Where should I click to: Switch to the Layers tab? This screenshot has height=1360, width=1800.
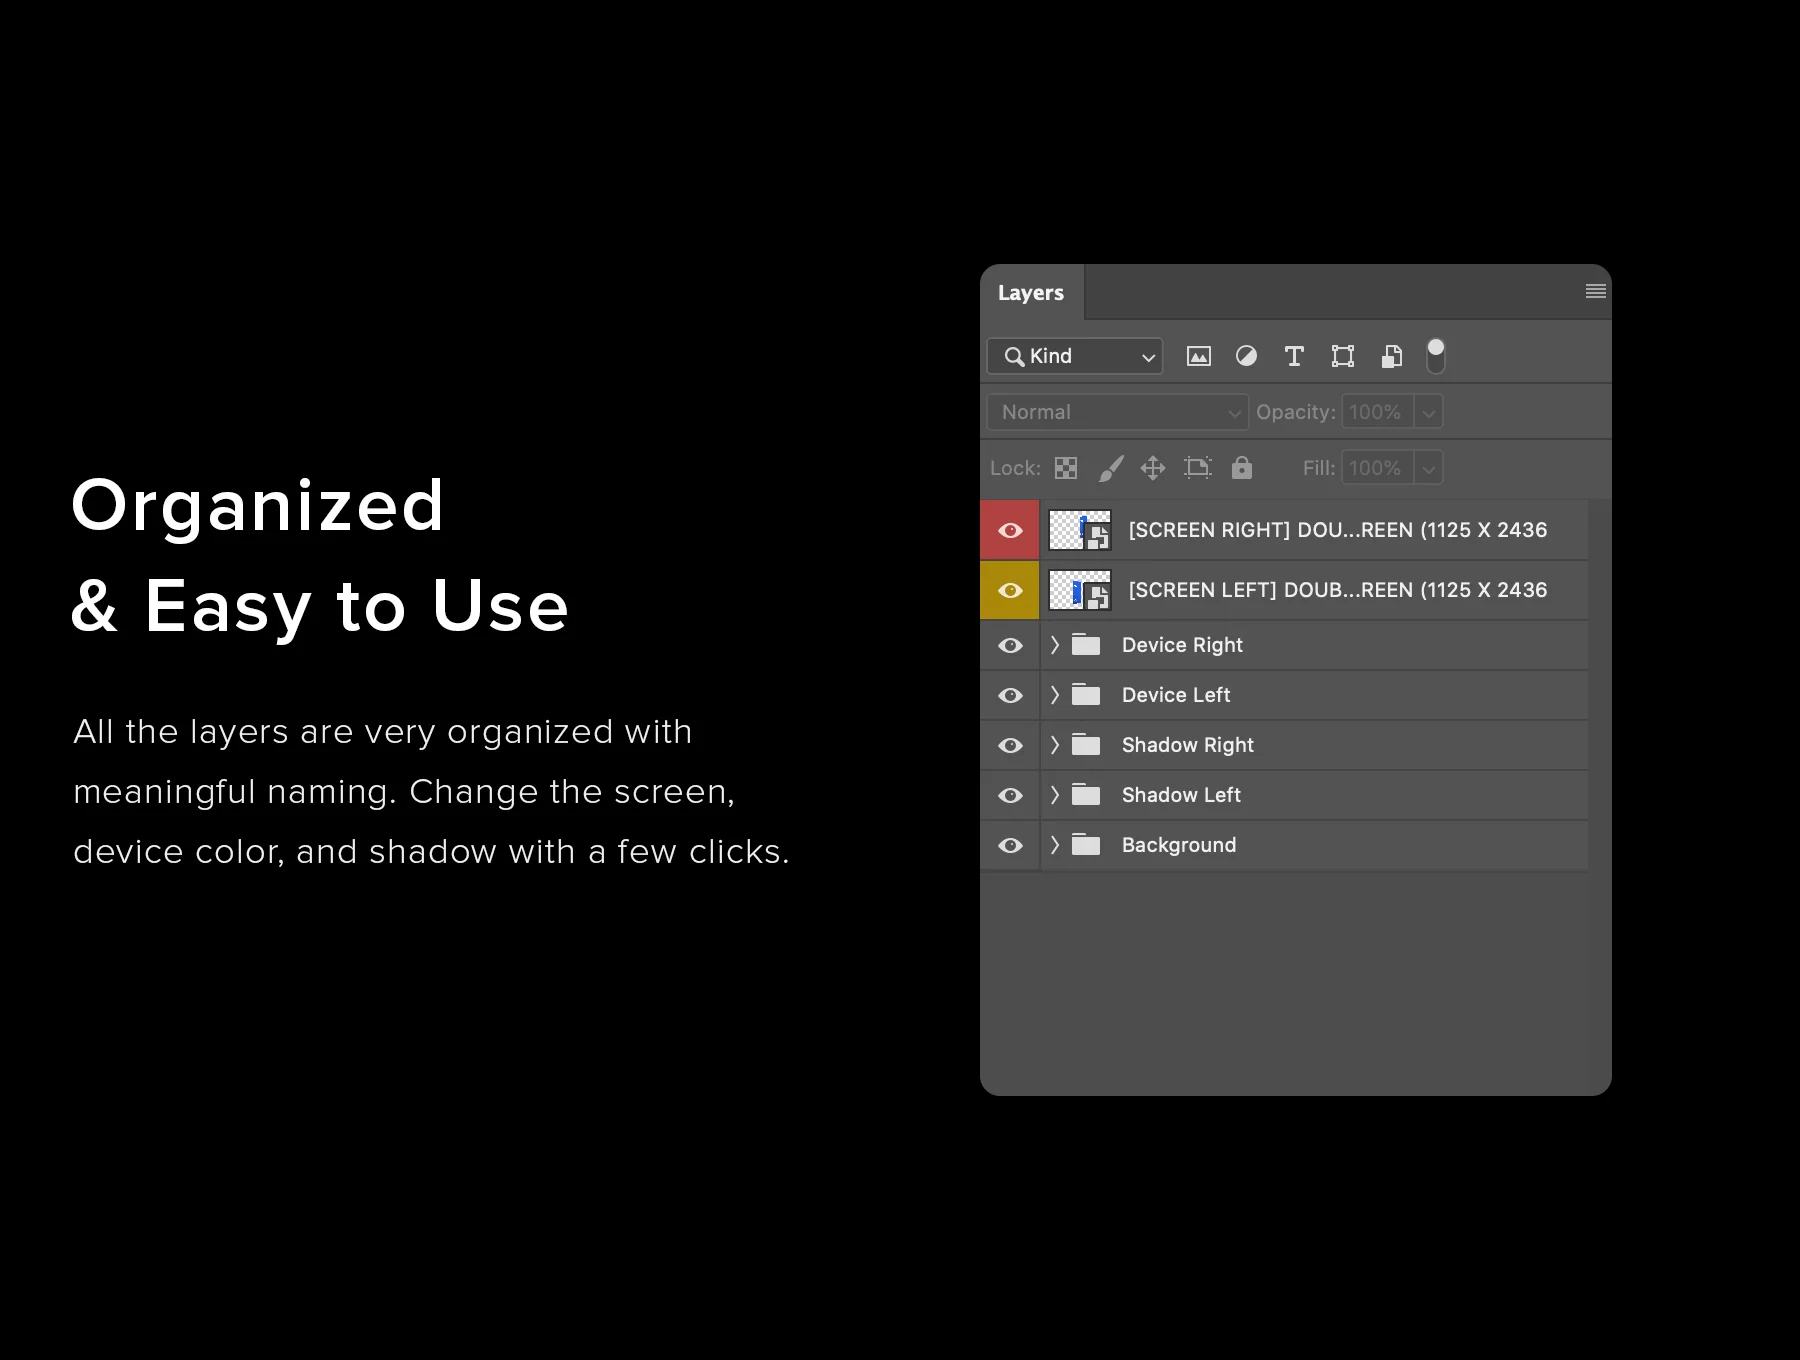[x=1031, y=293]
